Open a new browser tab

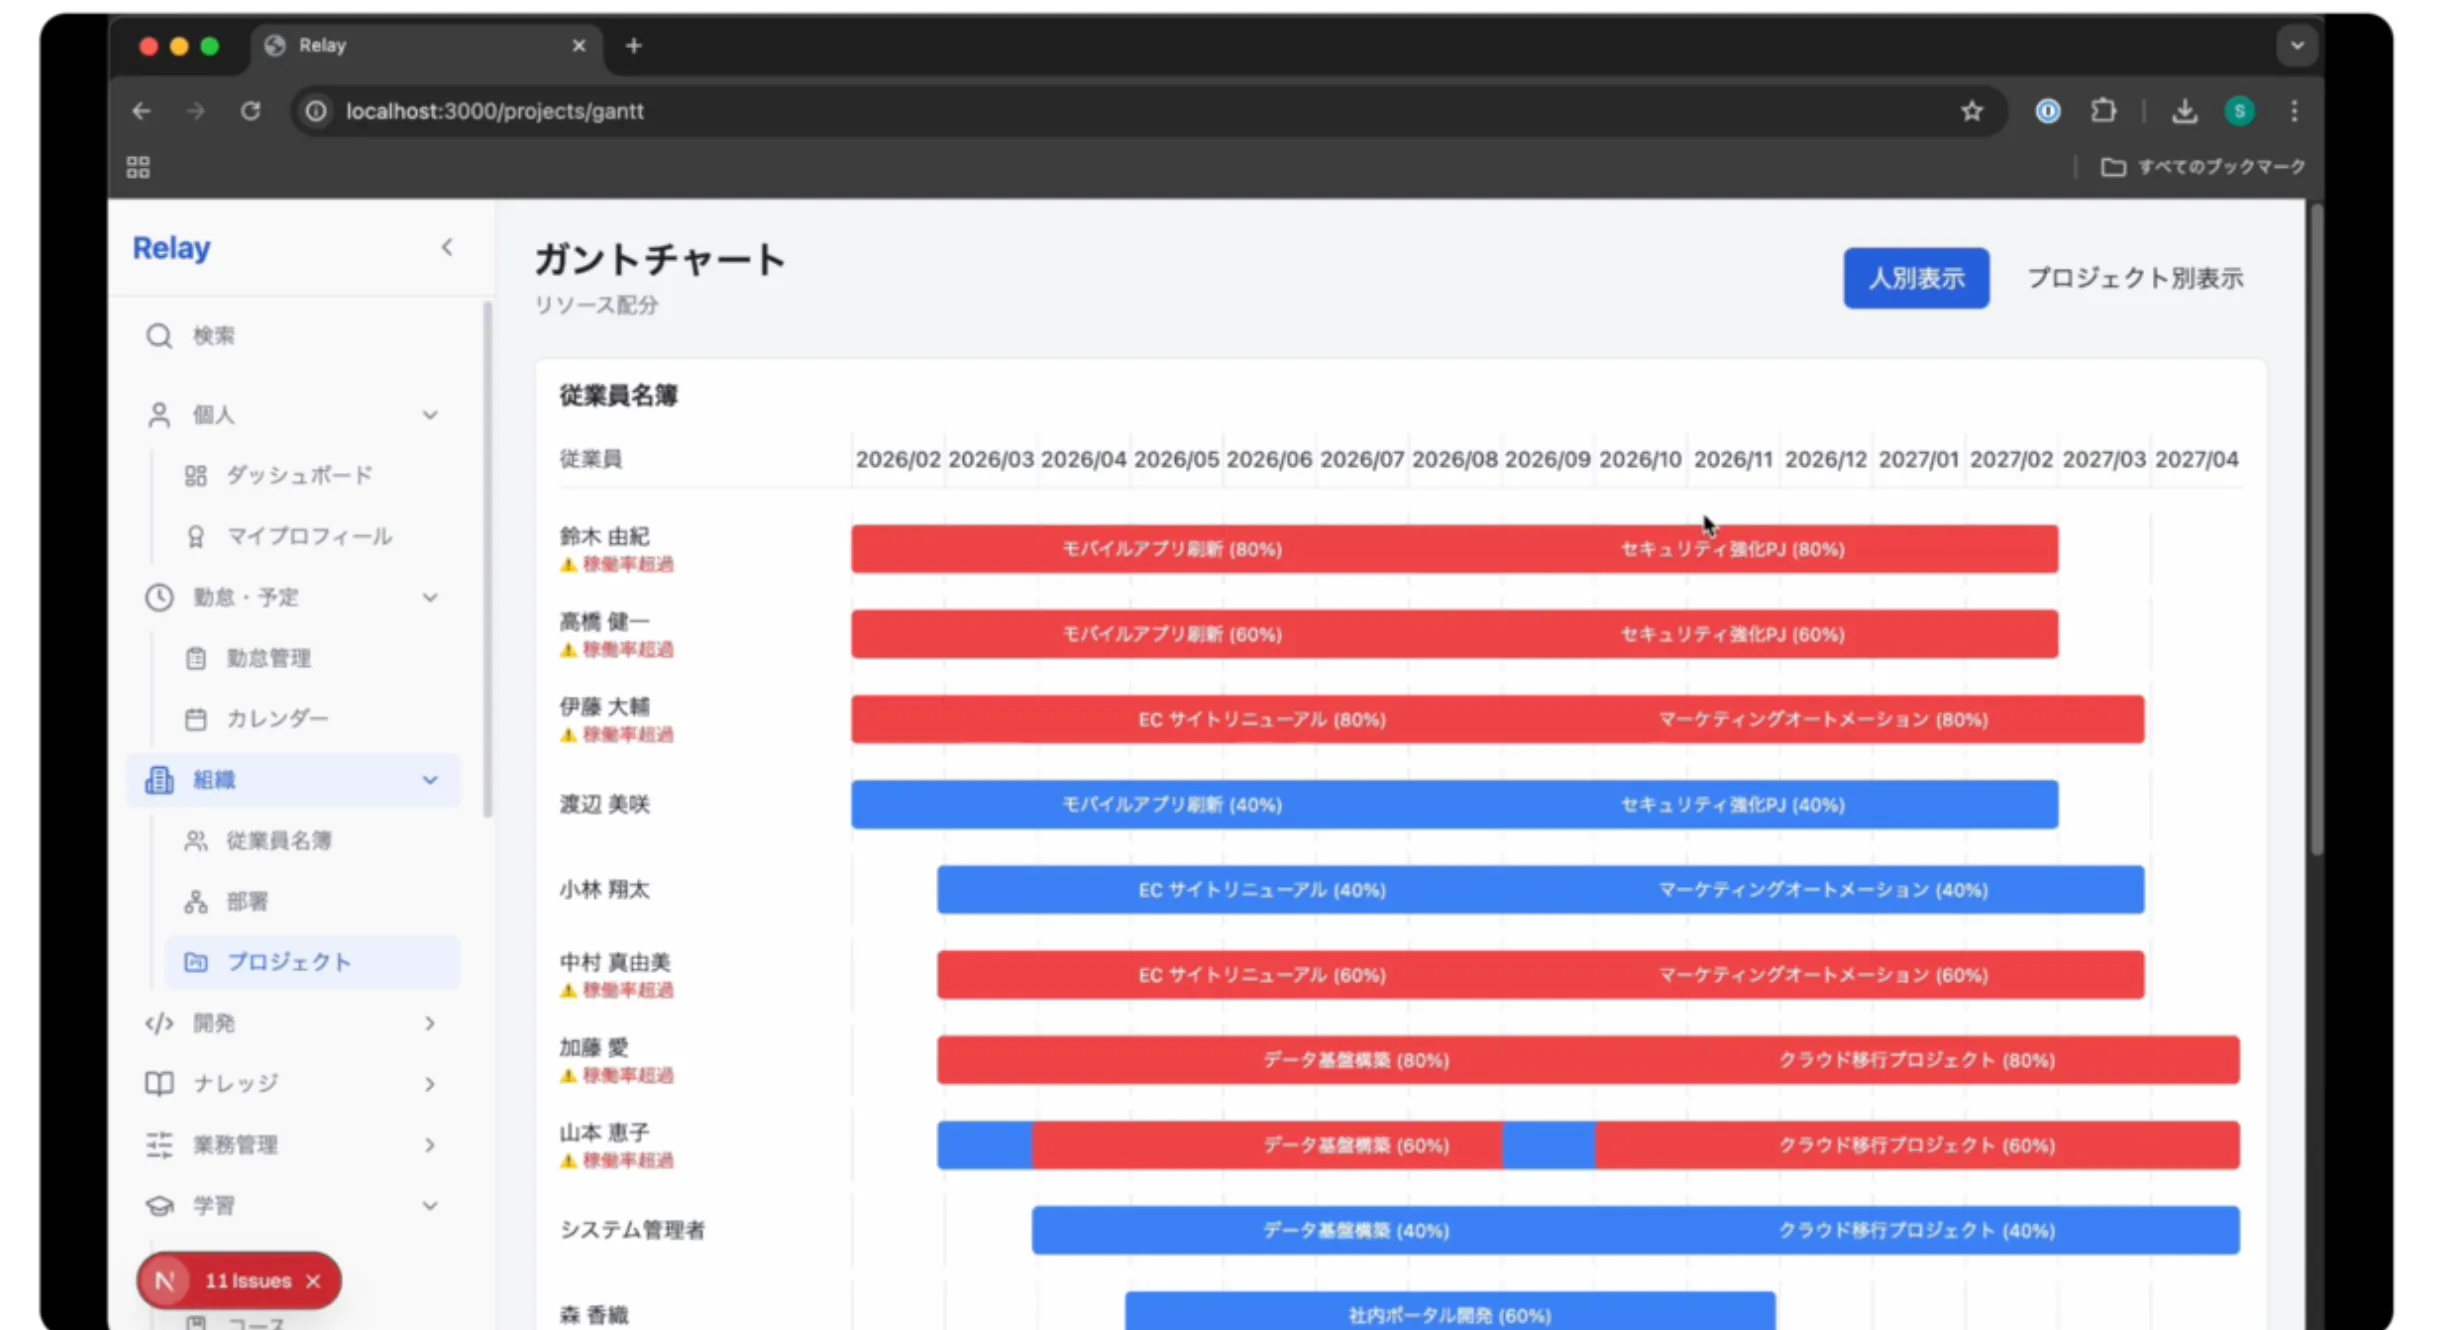coord(633,46)
